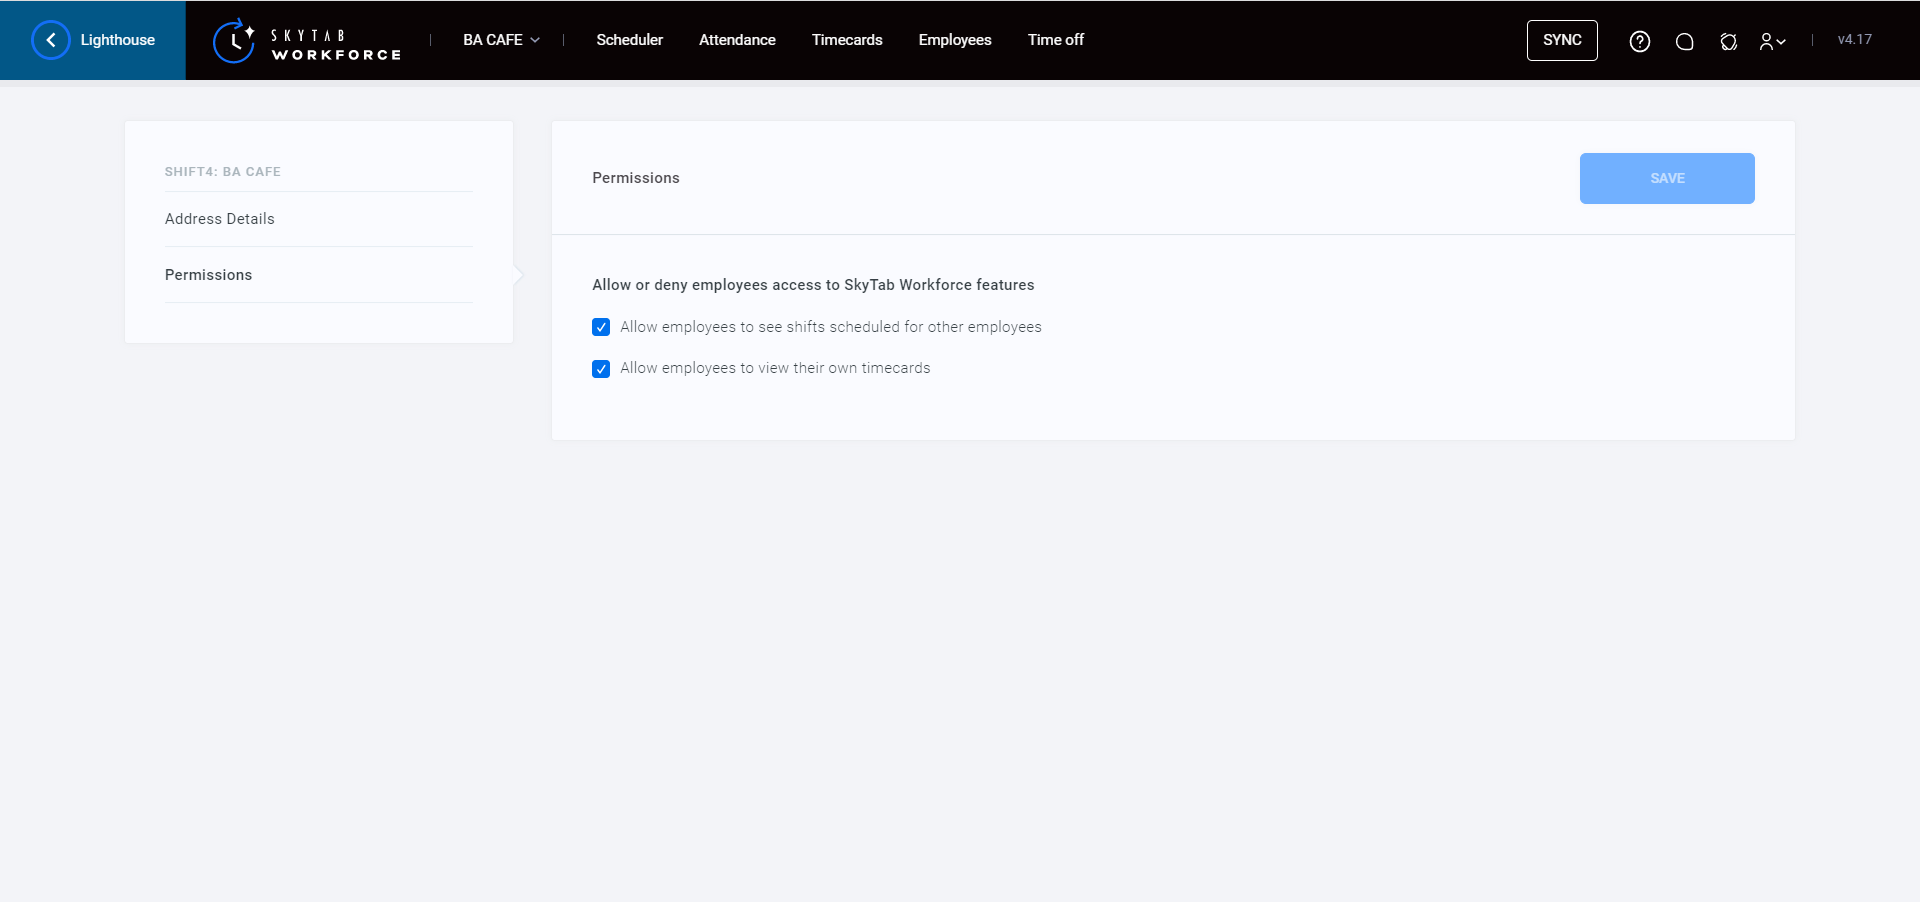The height and width of the screenshot is (902, 1920).
Task: Open the chat bubble icon
Action: pyautogui.click(x=1684, y=41)
